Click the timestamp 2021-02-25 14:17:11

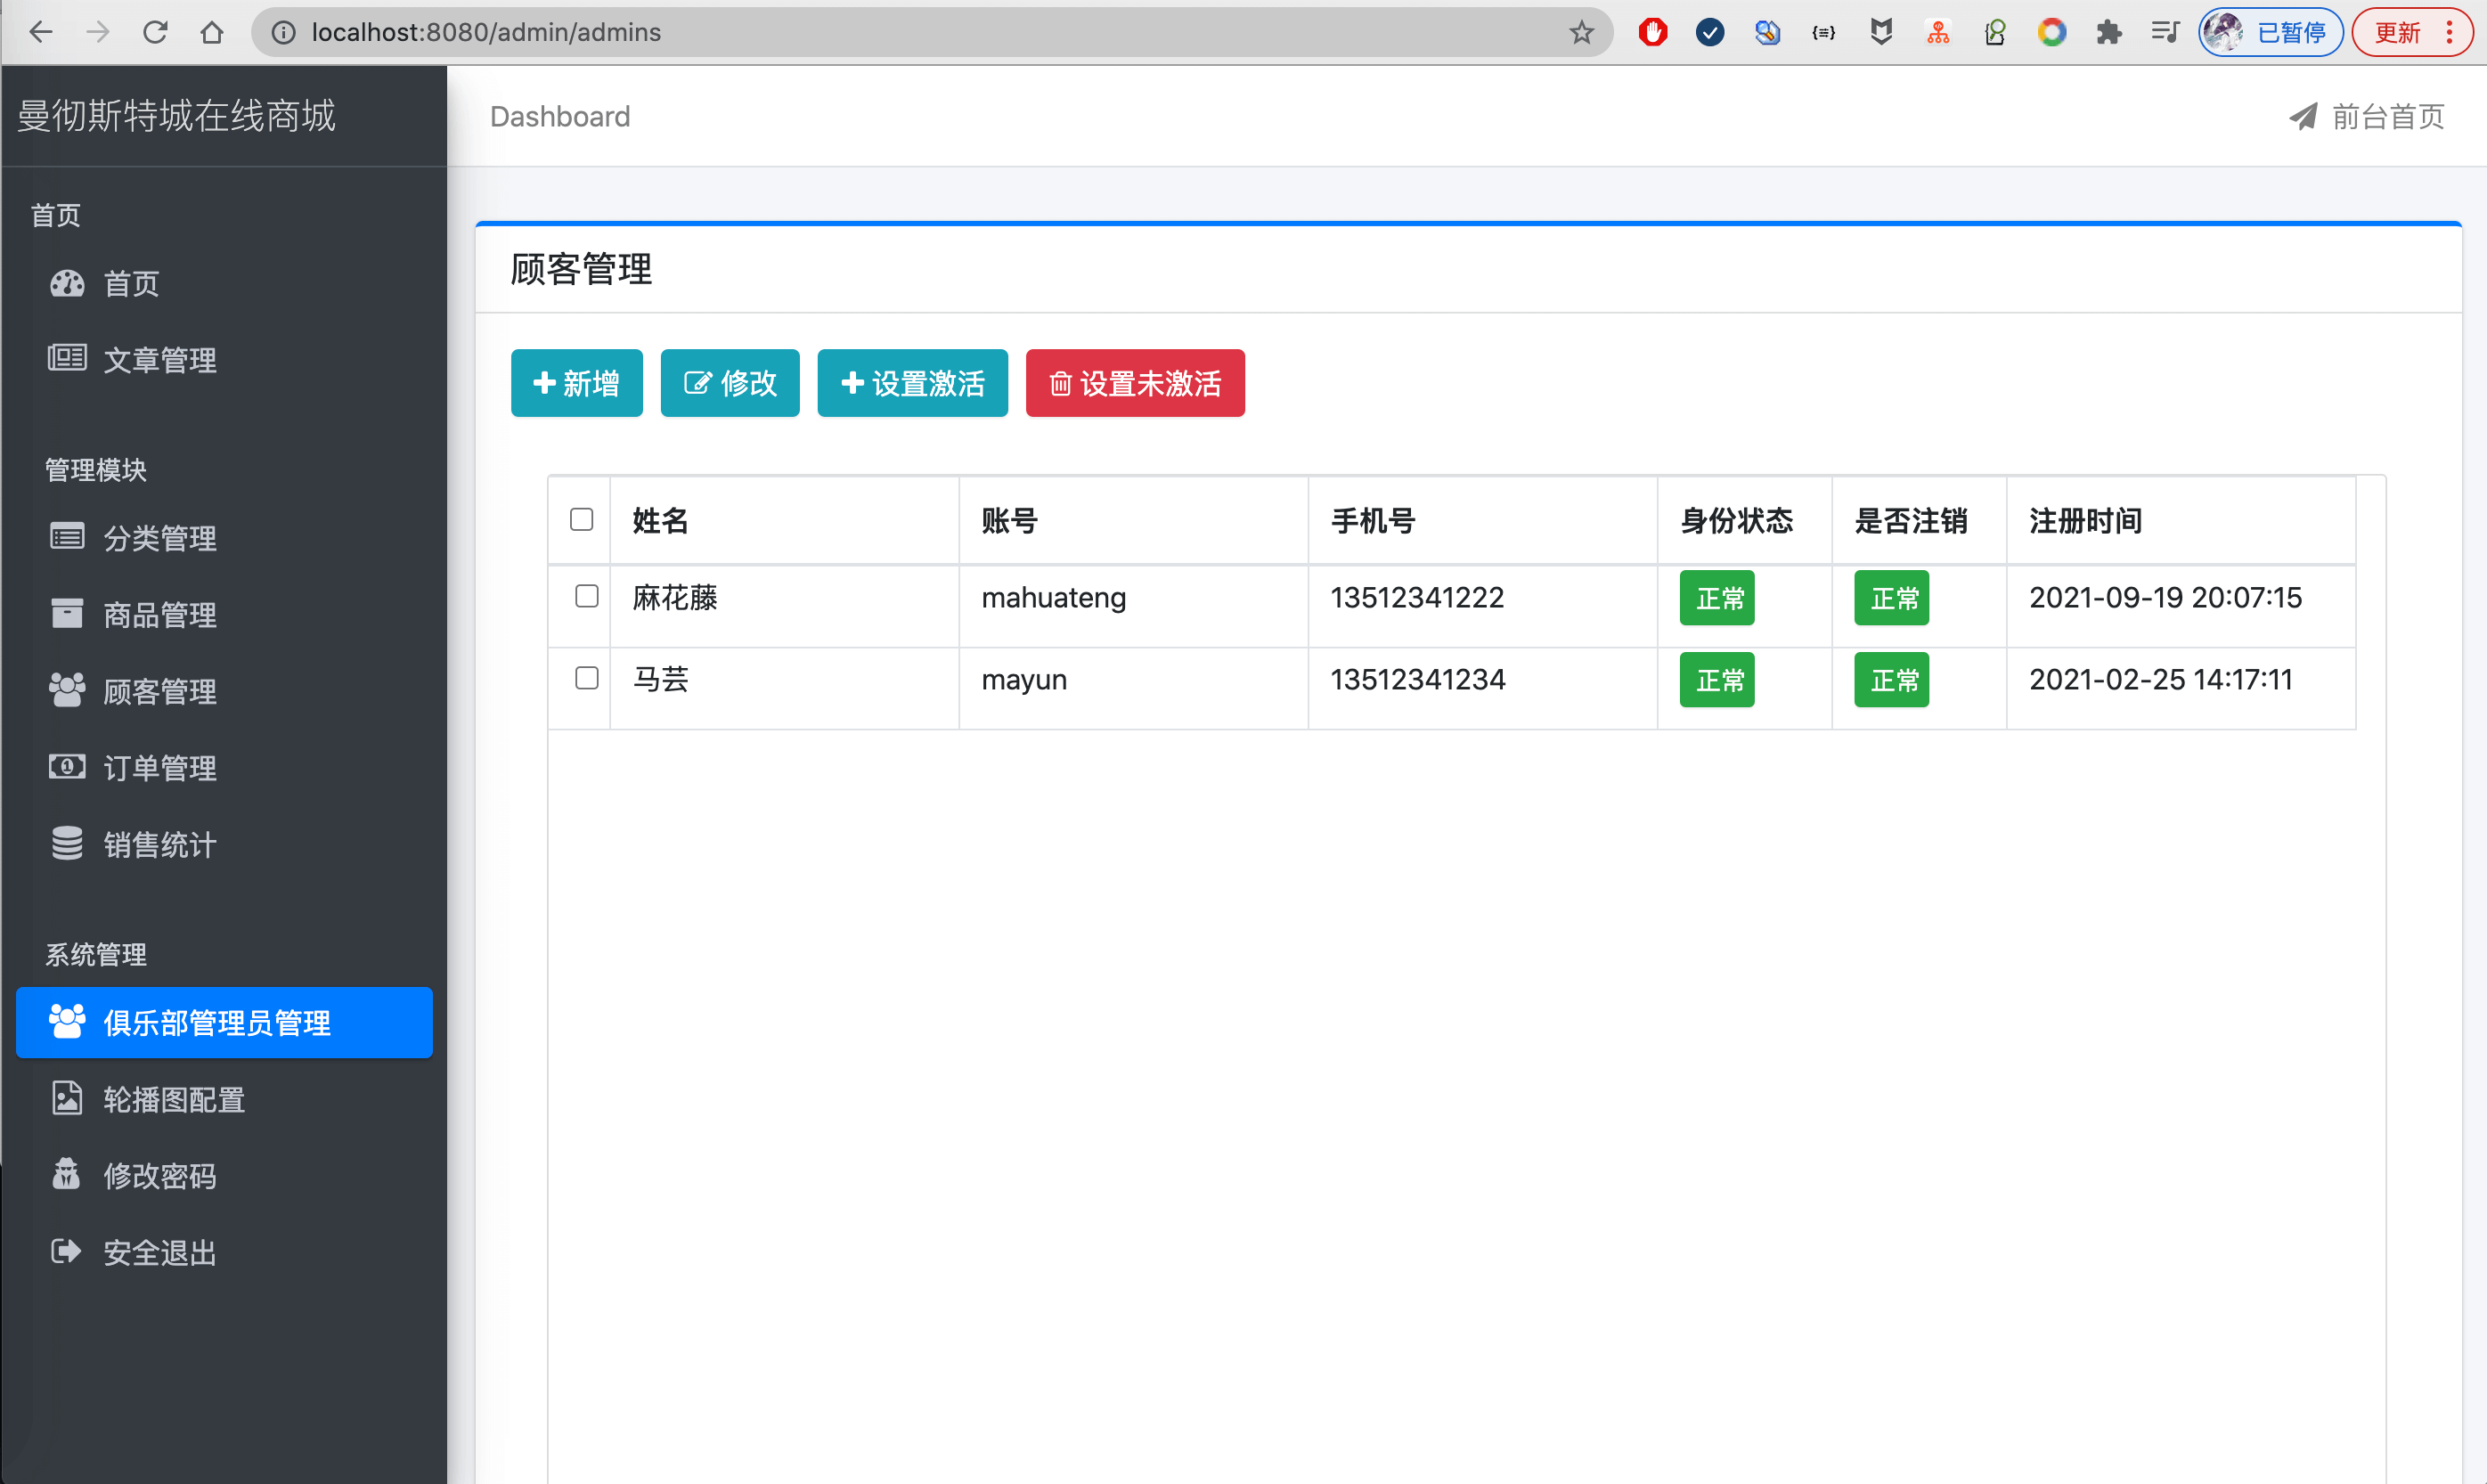click(2160, 680)
